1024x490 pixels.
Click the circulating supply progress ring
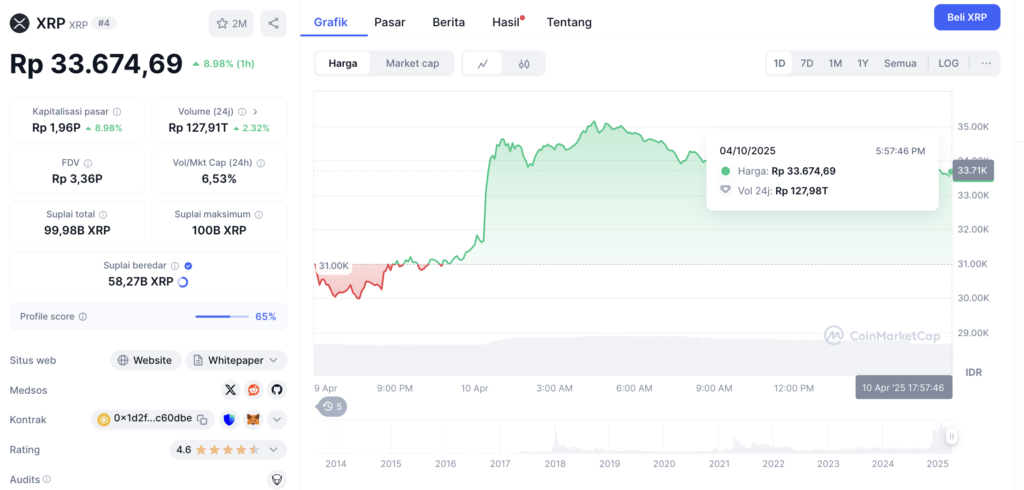coord(183,282)
